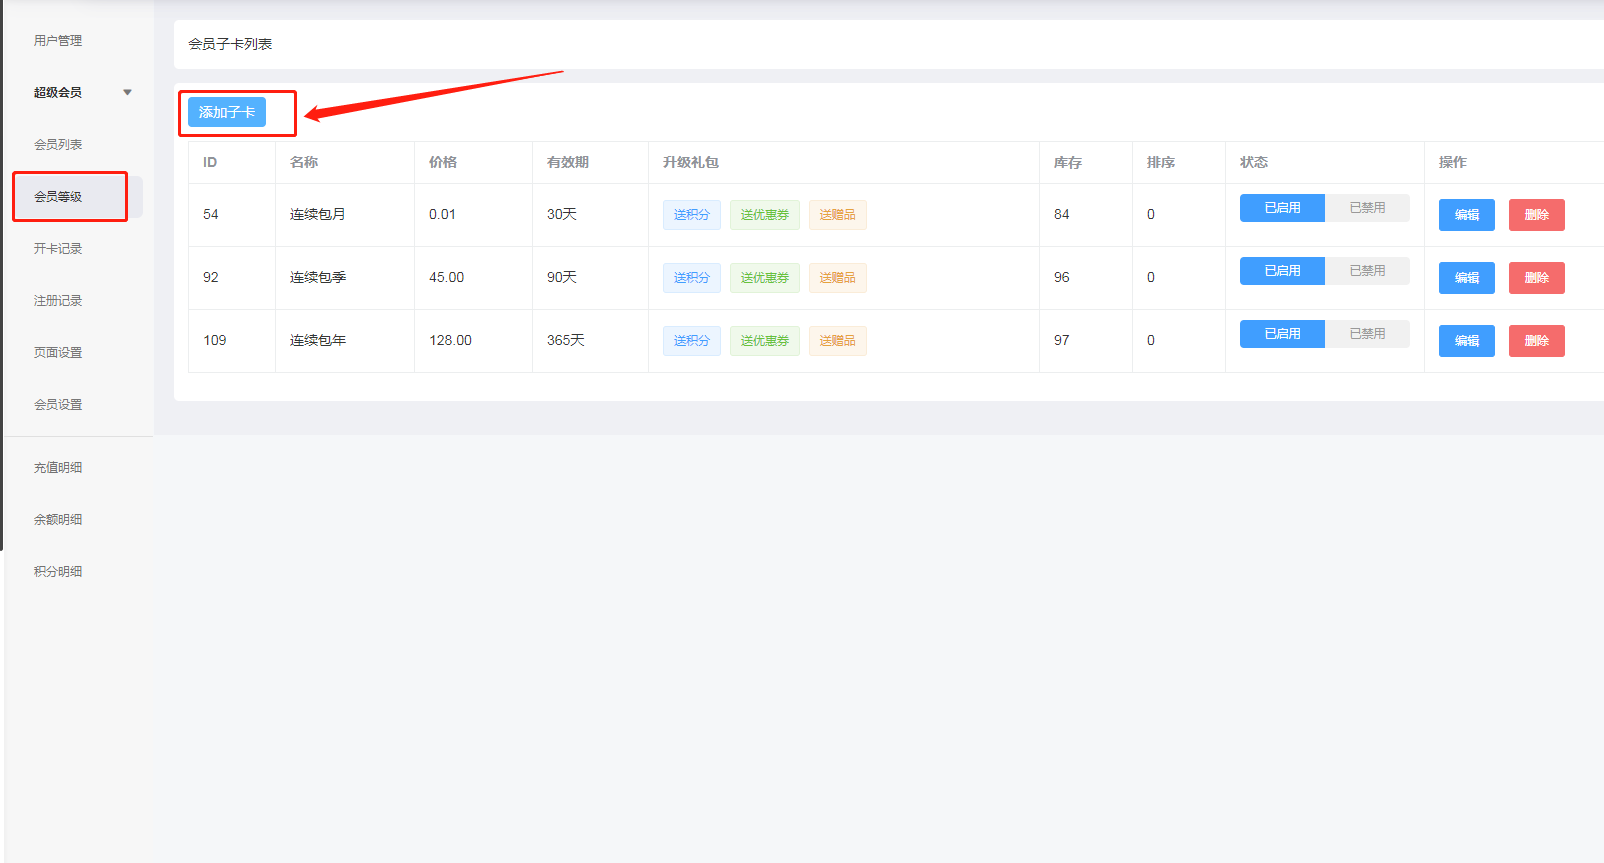Click the 排序 column header
Image resolution: width=1604 pixels, height=863 pixels.
1161,162
